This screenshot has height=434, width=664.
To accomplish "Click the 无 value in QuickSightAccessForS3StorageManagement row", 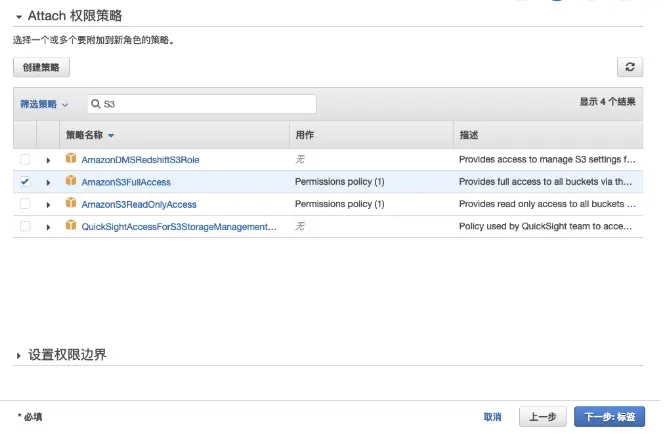I will tap(300, 226).
